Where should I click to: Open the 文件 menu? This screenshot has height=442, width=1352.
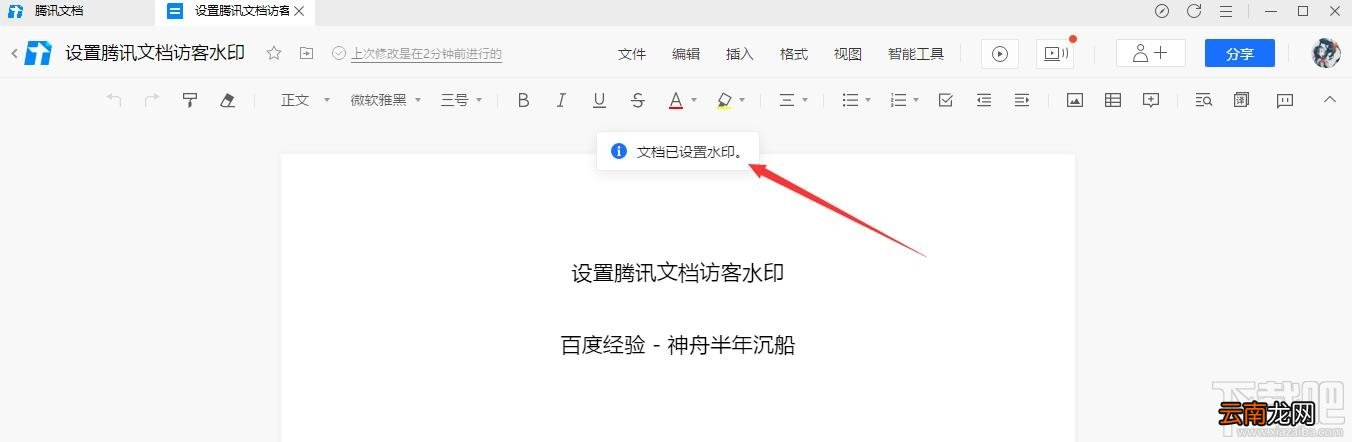632,54
